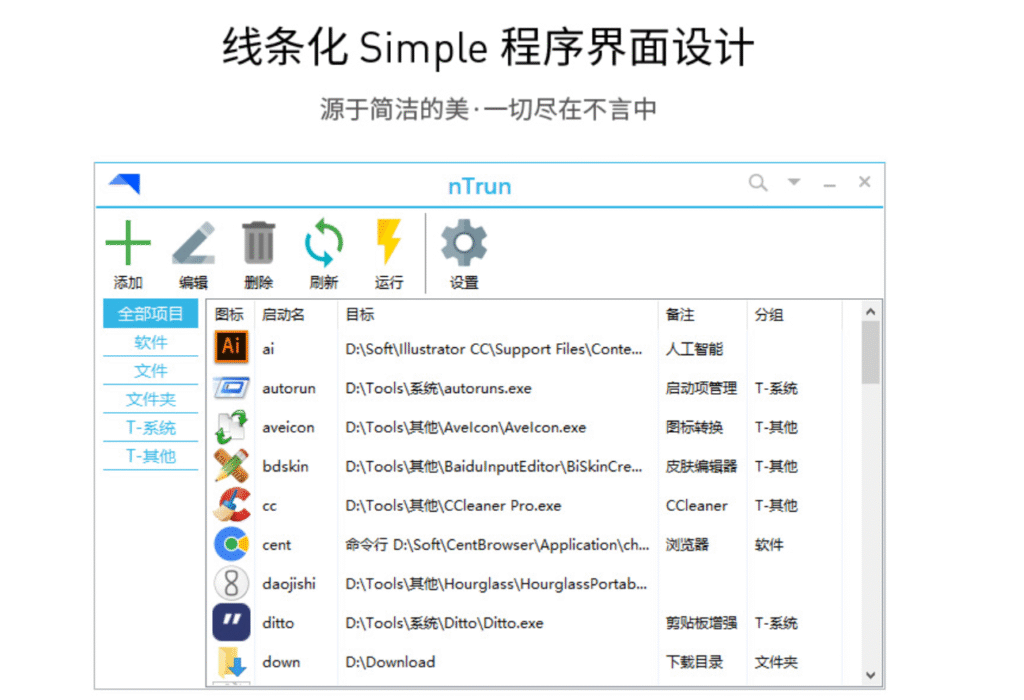Switch to 文件 group tab
The width and height of the screenshot is (1024, 700).
point(150,371)
